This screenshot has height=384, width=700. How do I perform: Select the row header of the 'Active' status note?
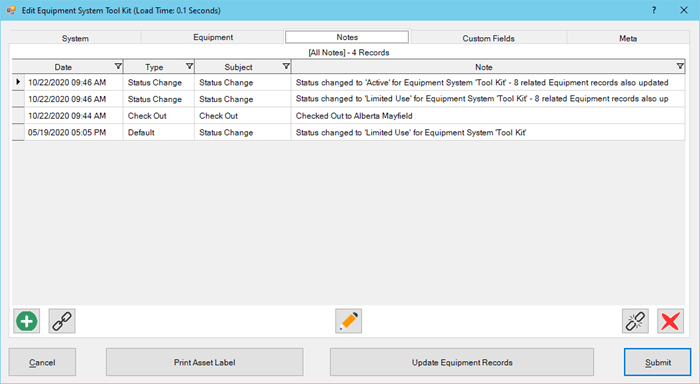coord(18,82)
